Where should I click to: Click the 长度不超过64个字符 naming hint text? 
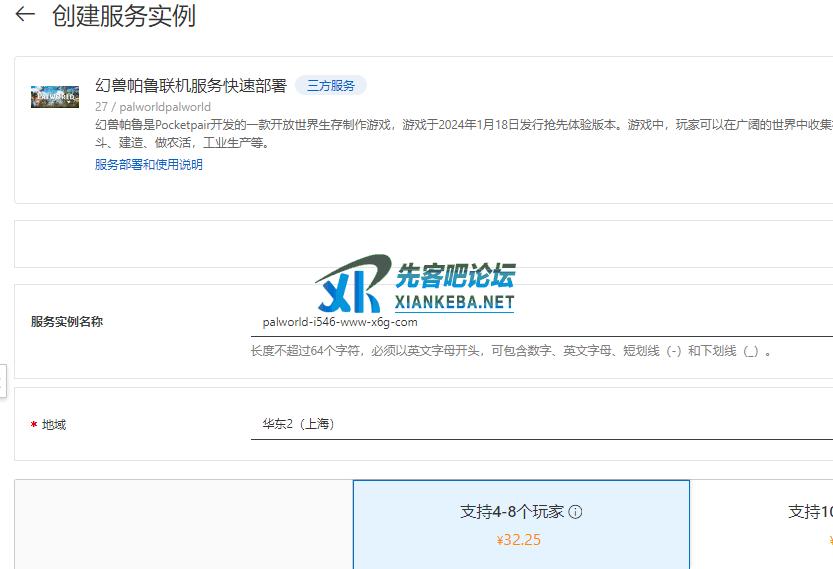click(x=510, y=352)
